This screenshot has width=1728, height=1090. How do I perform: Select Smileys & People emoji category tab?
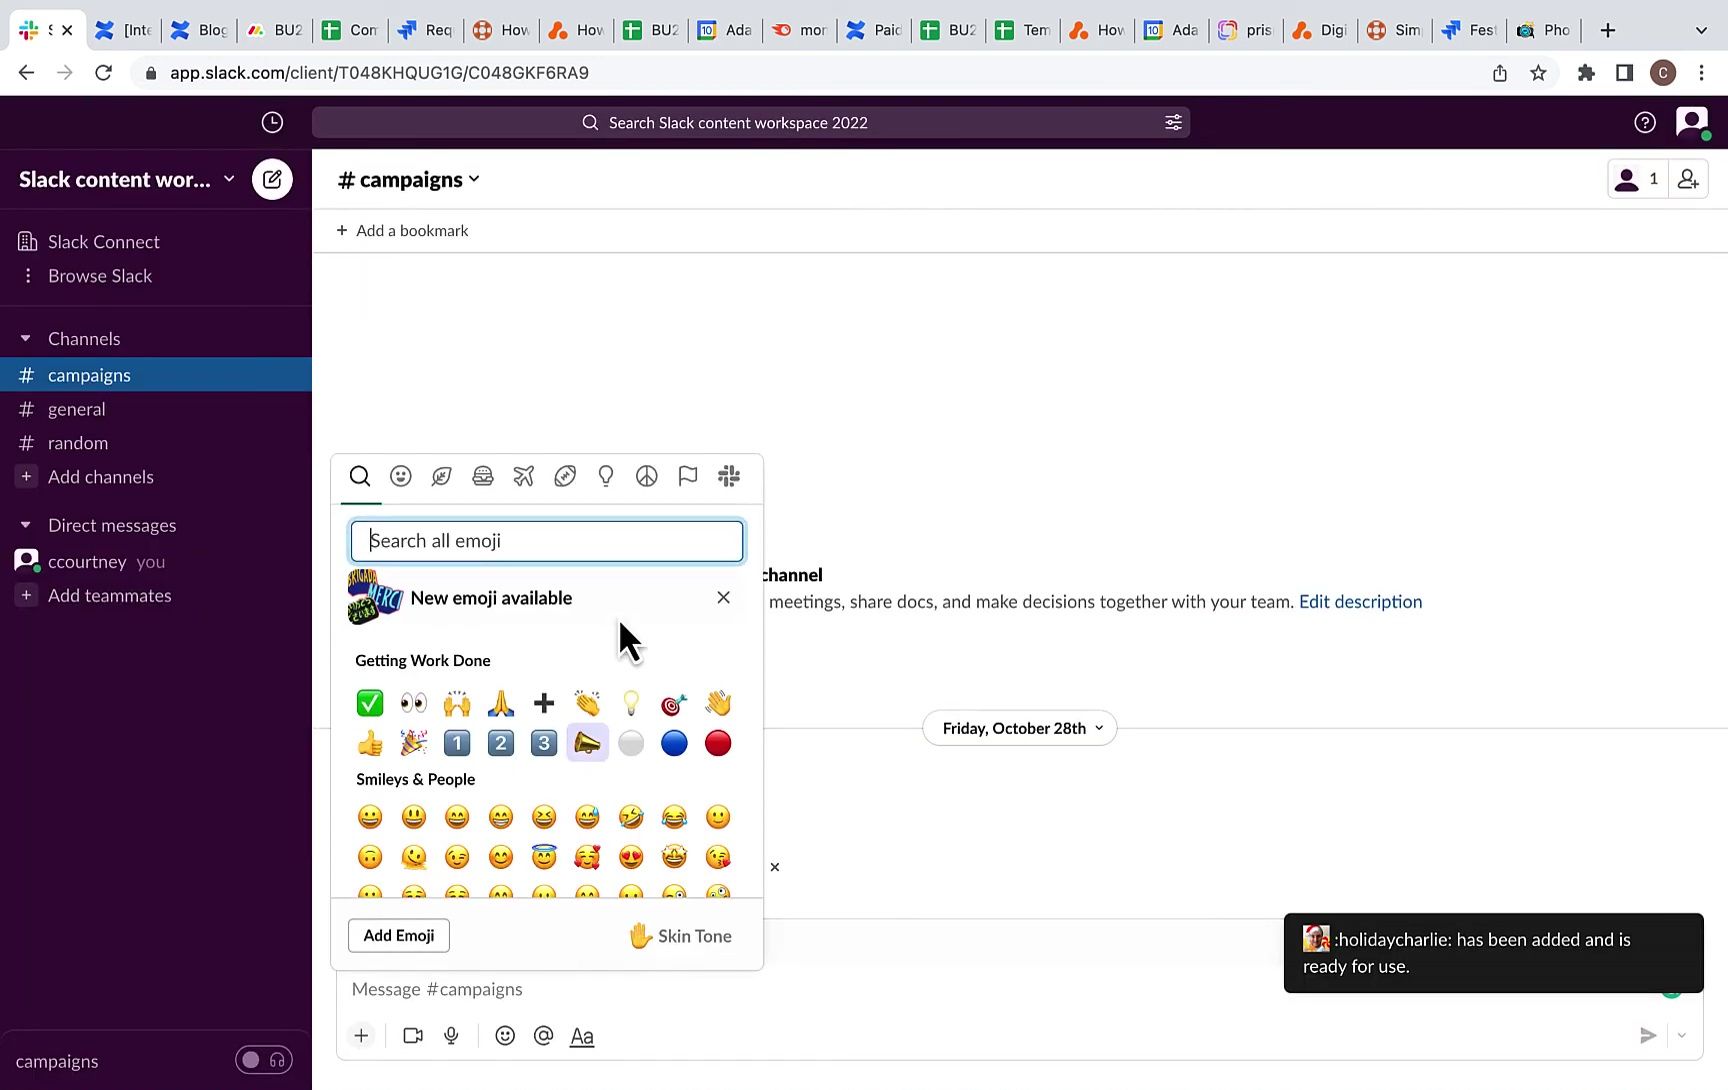(401, 476)
